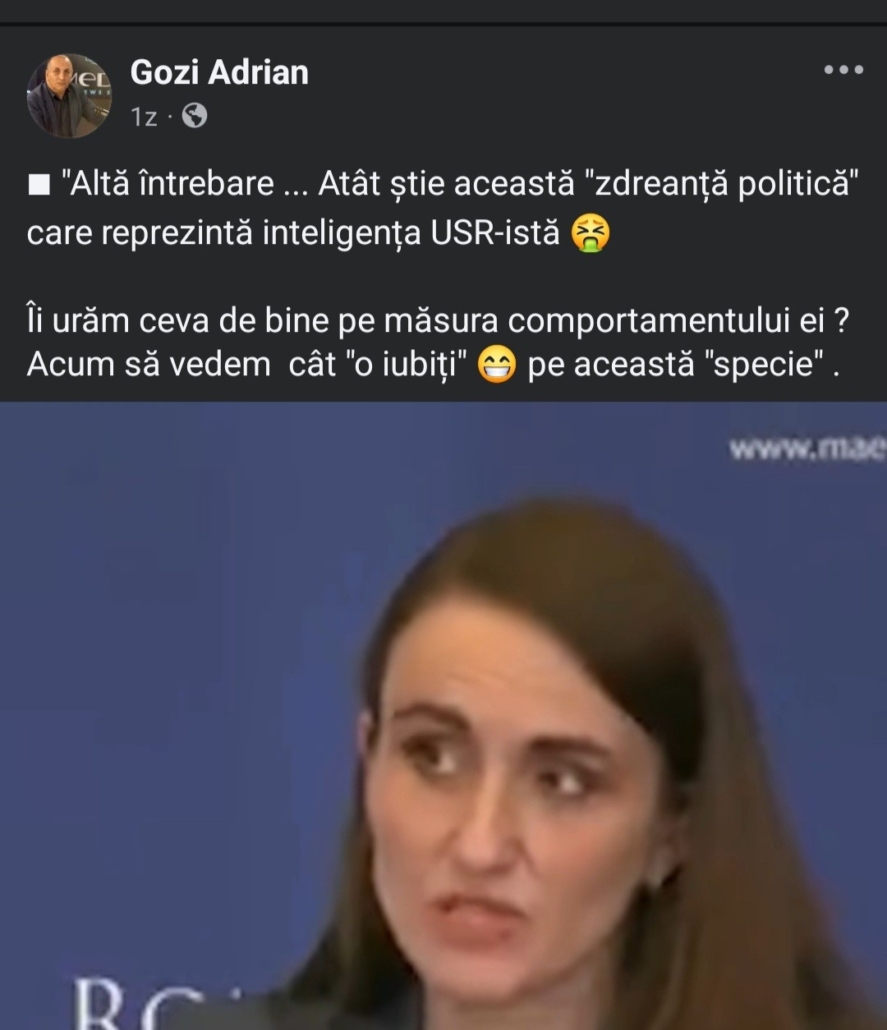The width and height of the screenshot is (887, 1030).
Task: Click the "www.mae" watermark on the image
Action: (x=807, y=449)
